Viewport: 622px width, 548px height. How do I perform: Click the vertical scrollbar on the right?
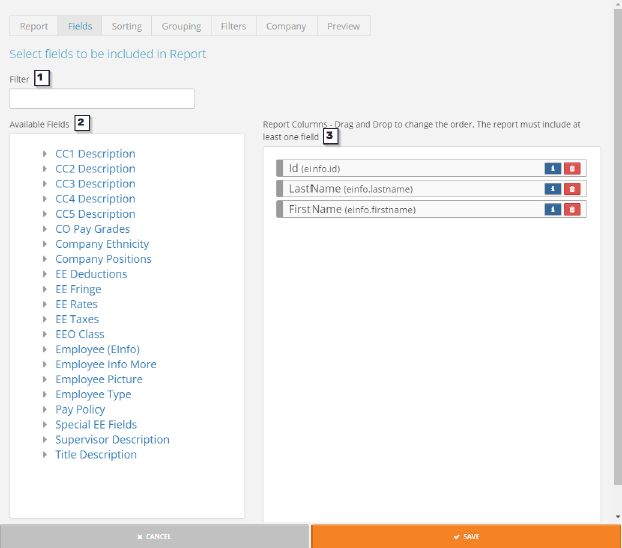[617, 250]
